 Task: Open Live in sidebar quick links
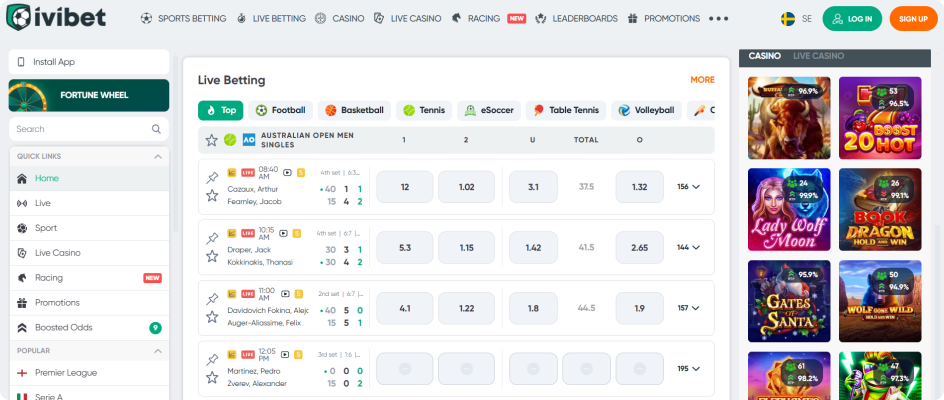tap(89, 204)
